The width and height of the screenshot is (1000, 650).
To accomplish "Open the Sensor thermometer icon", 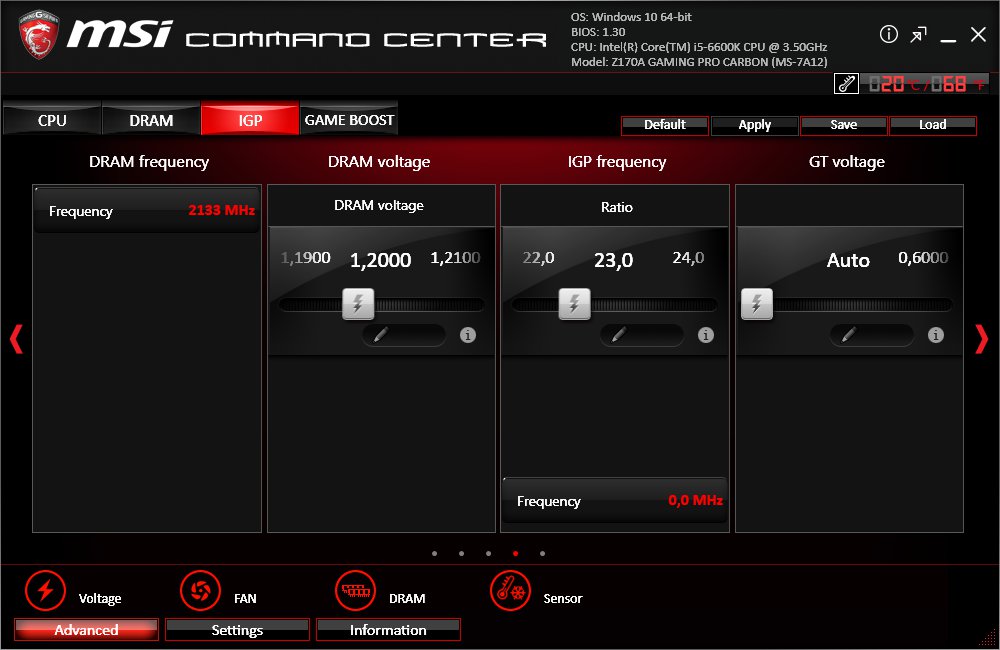I will 510,591.
